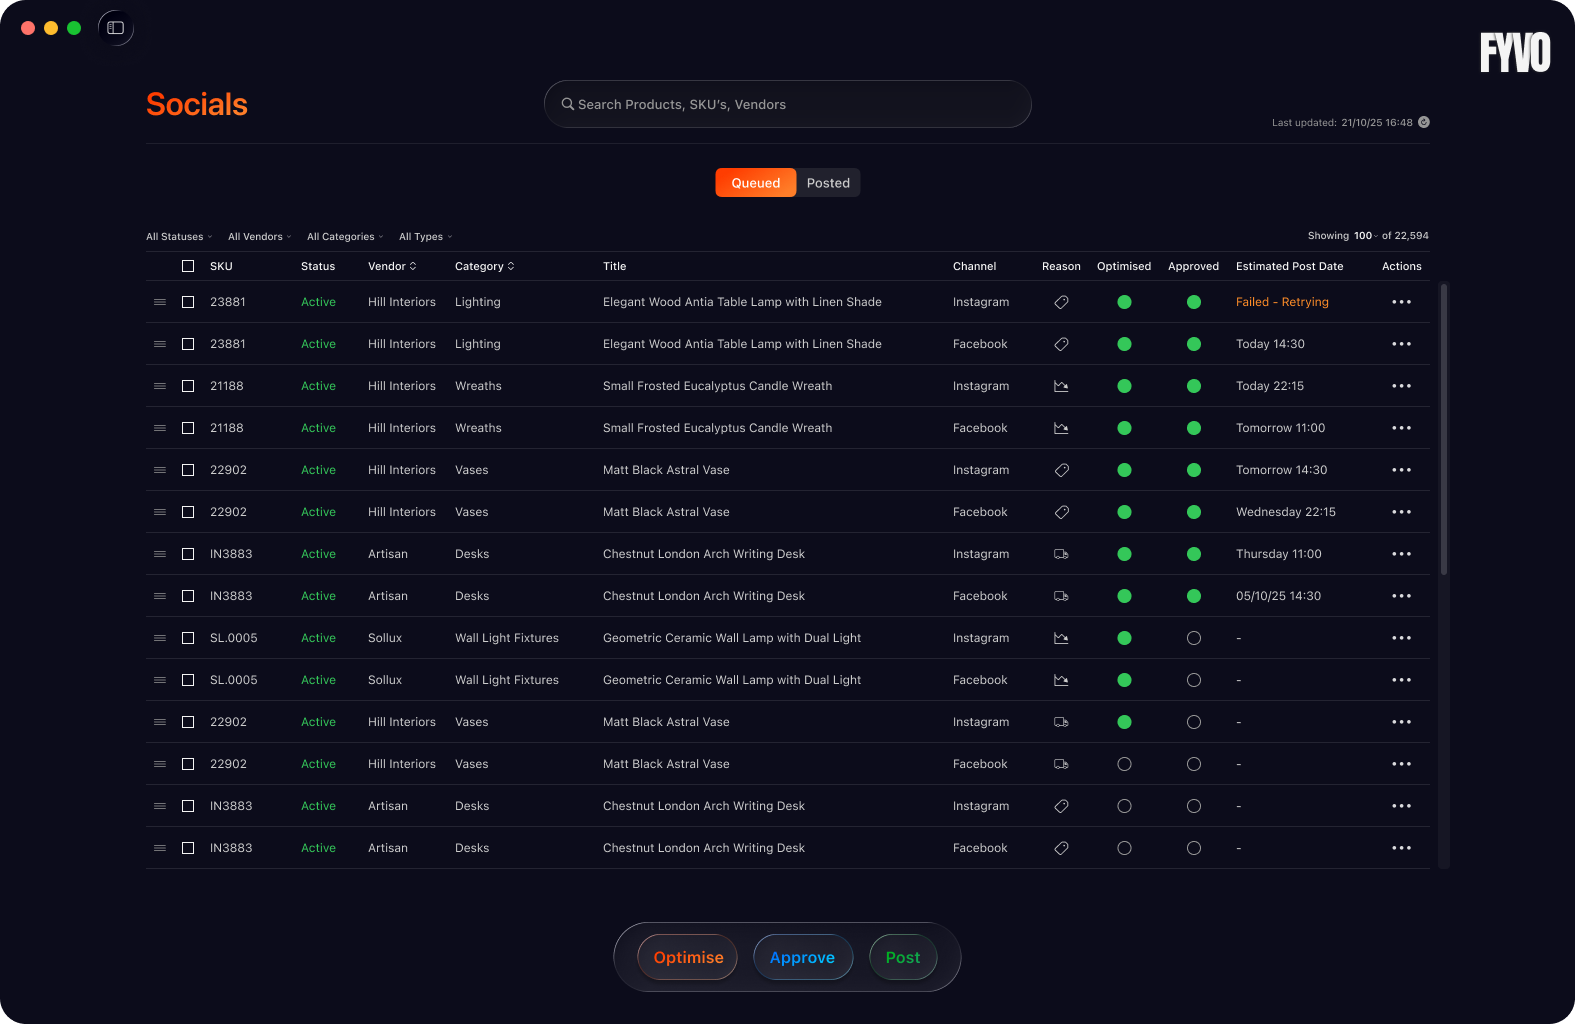
Task: Click the refresh icon beside Last updated
Action: (1424, 122)
